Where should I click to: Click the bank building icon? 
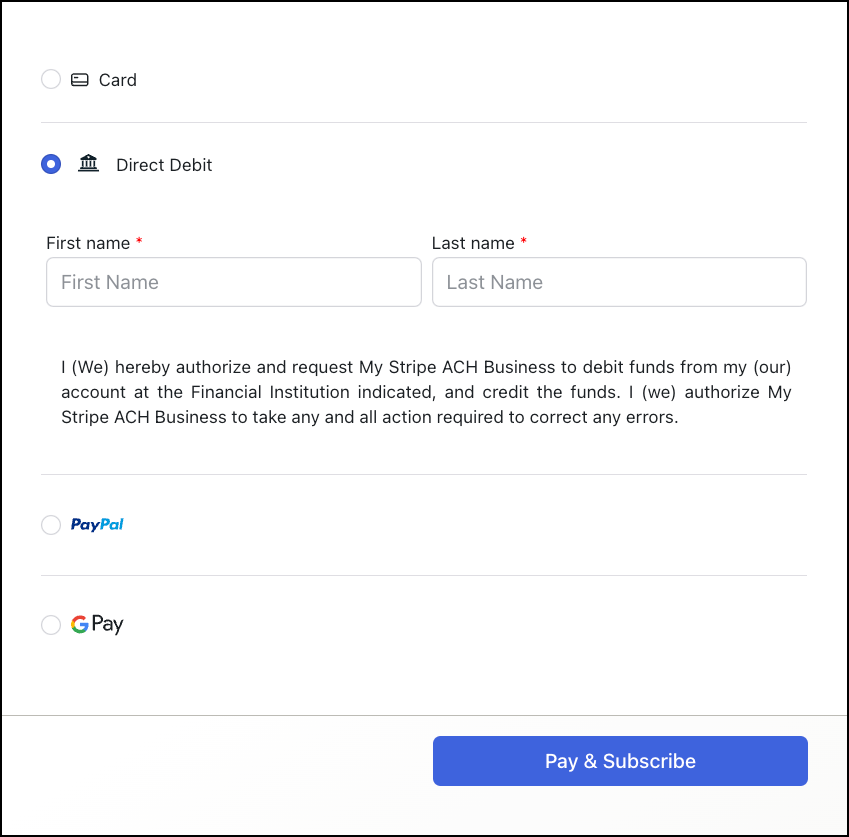(88, 163)
